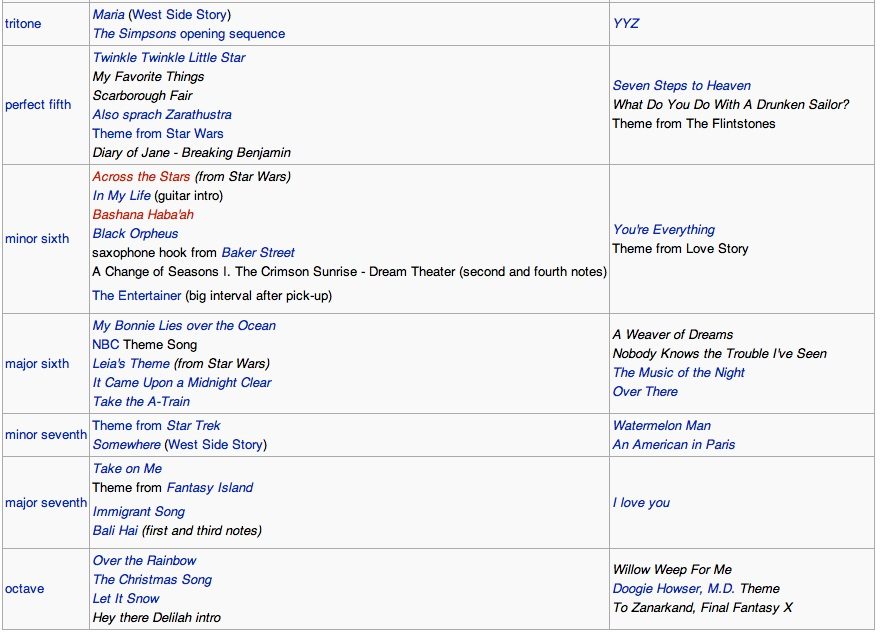The width and height of the screenshot is (883, 633).
Task: Open the Bashana Haba'ah red link
Action: (x=143, y=215)
